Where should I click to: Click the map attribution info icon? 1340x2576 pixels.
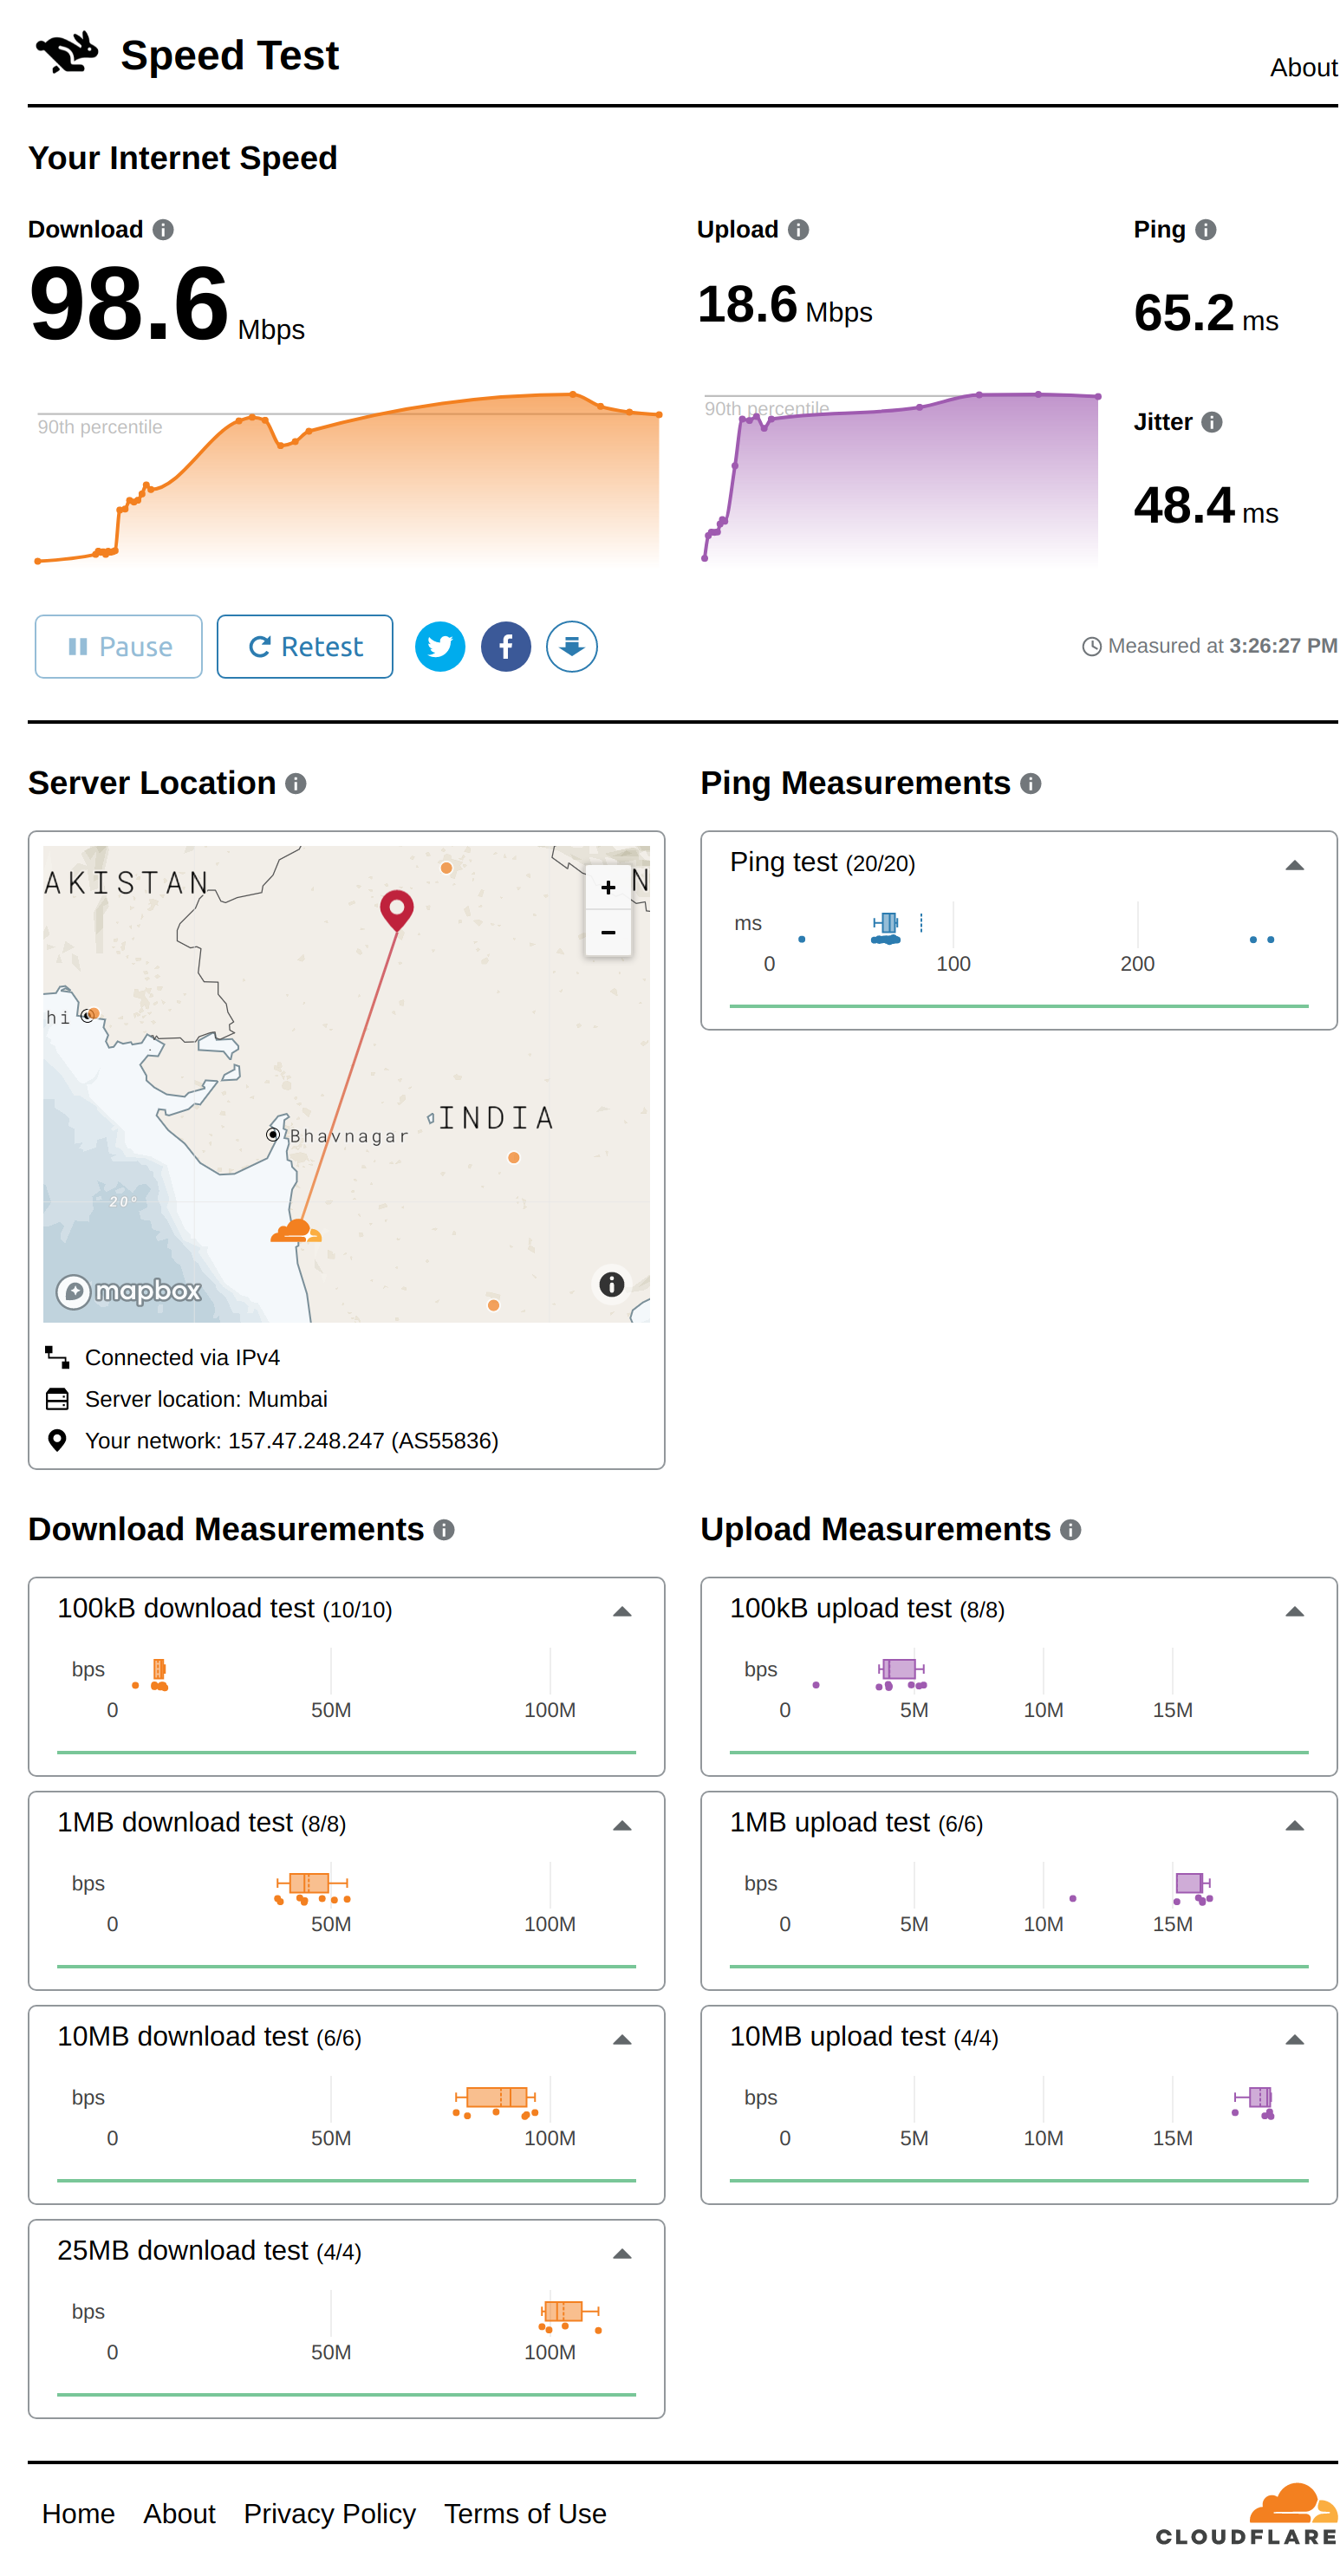[611, 1285]
